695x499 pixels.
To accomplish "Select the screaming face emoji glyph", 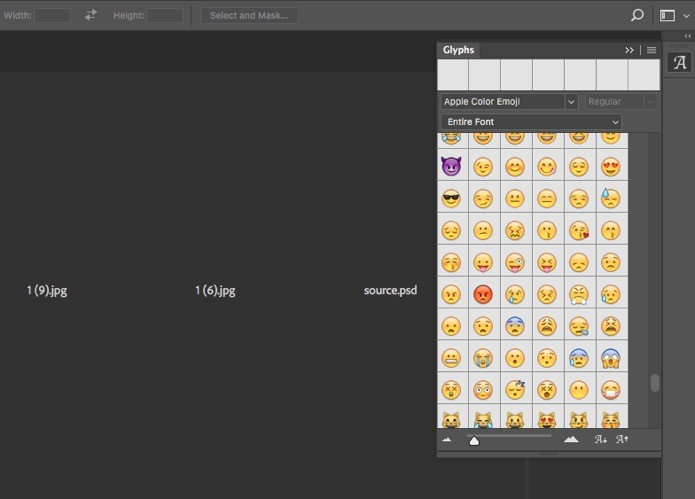I will 611,358.
